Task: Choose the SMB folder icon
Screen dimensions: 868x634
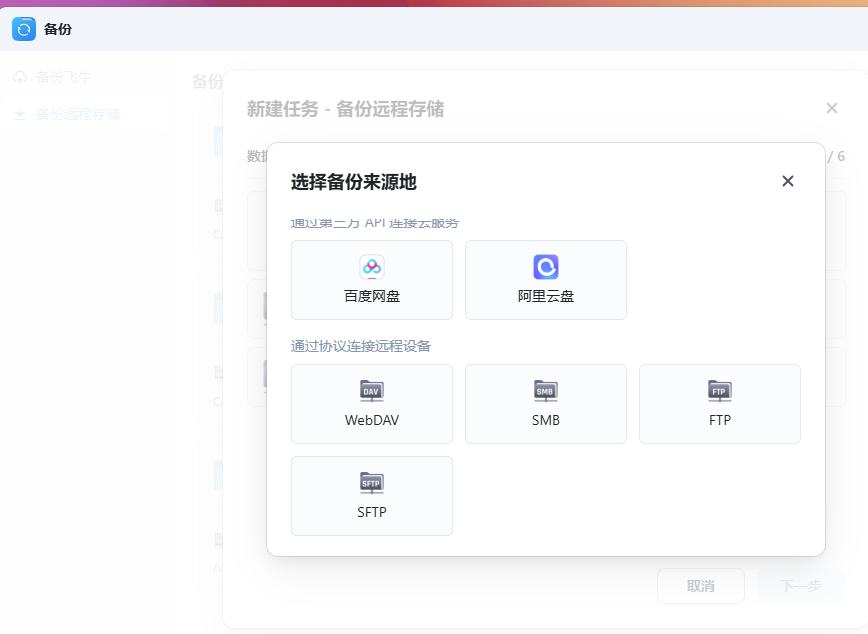Action: click(546, 391)
